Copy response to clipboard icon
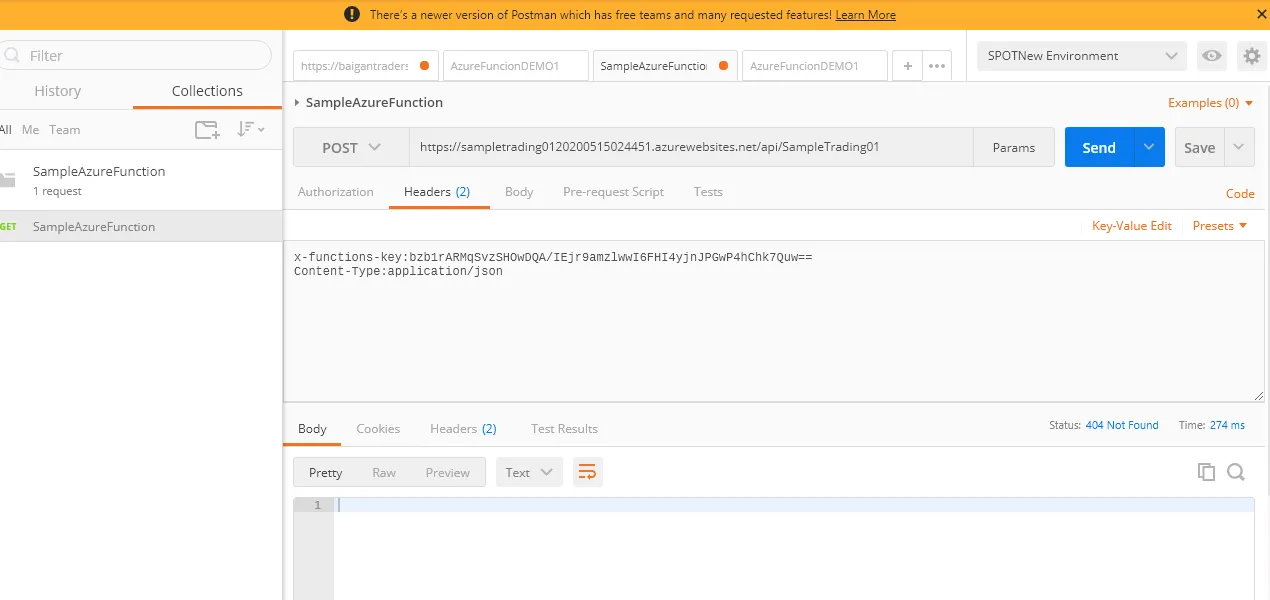Screen dimensions: 1270x600 1206,472
